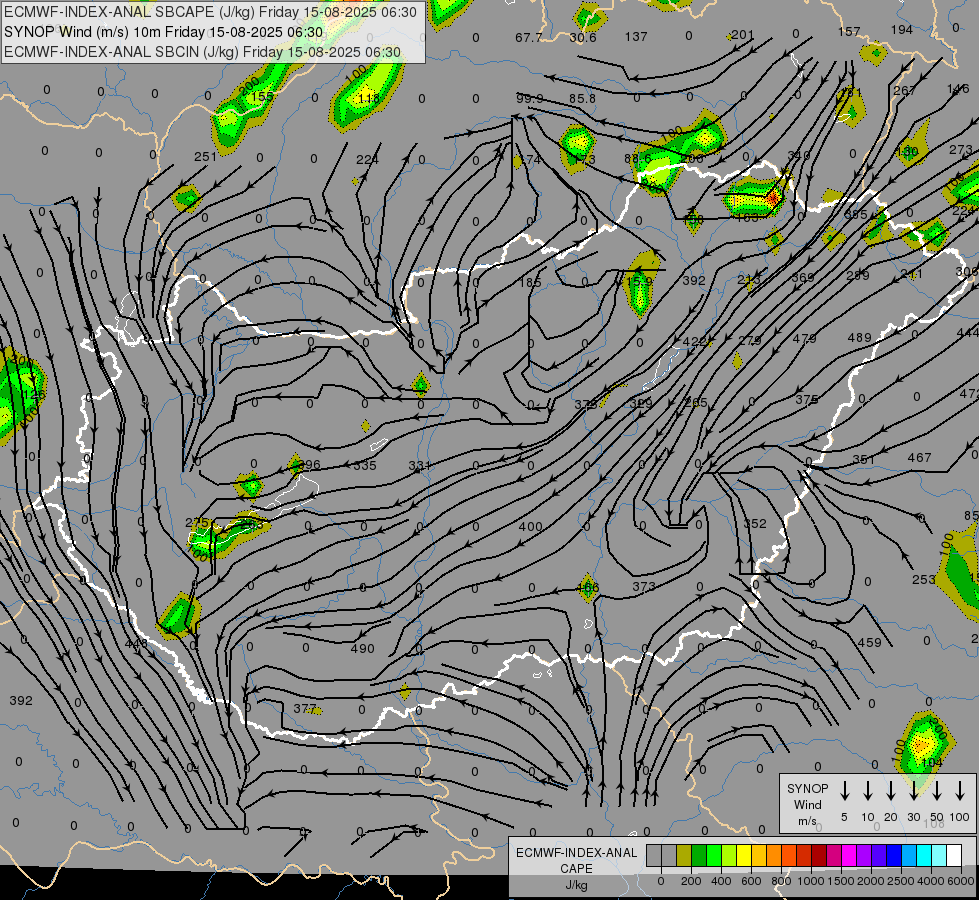Viewport: 979px width, 900px height.
Task: Pick the pure blue CAPE legend swatch
Action: pyautogui.click(x=894, y=856)
